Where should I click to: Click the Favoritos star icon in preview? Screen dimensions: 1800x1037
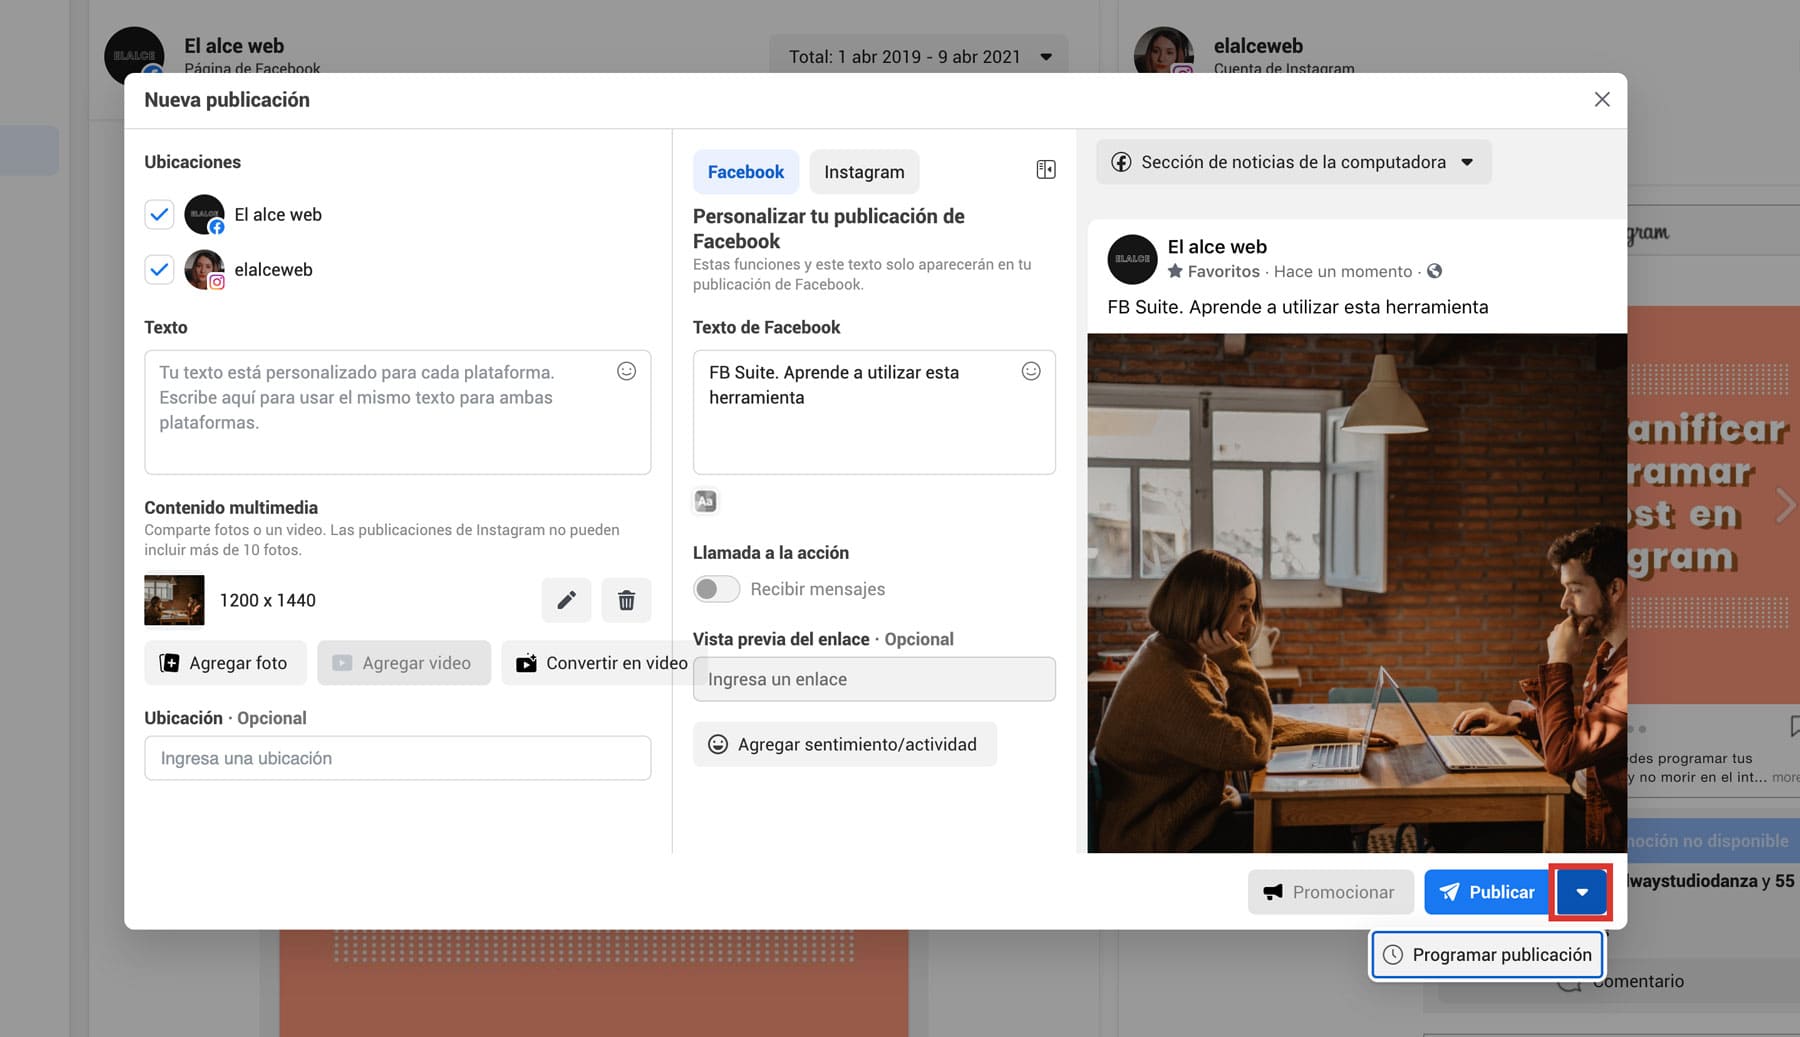[1175, 271]
